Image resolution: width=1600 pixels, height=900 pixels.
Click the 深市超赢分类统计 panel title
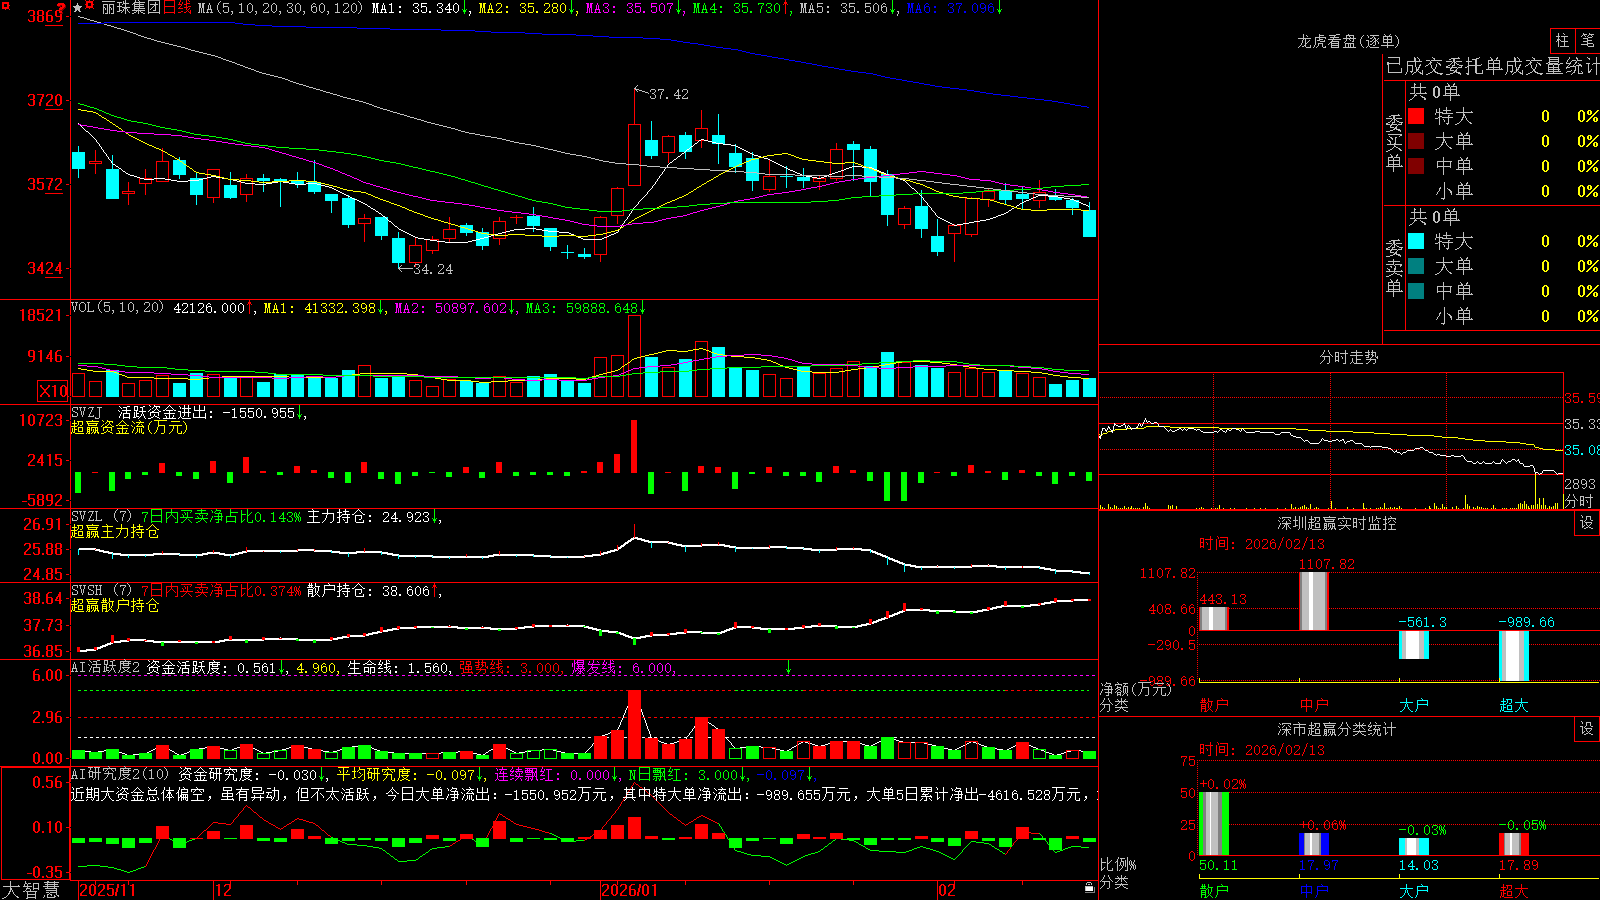click(1337, 729)
